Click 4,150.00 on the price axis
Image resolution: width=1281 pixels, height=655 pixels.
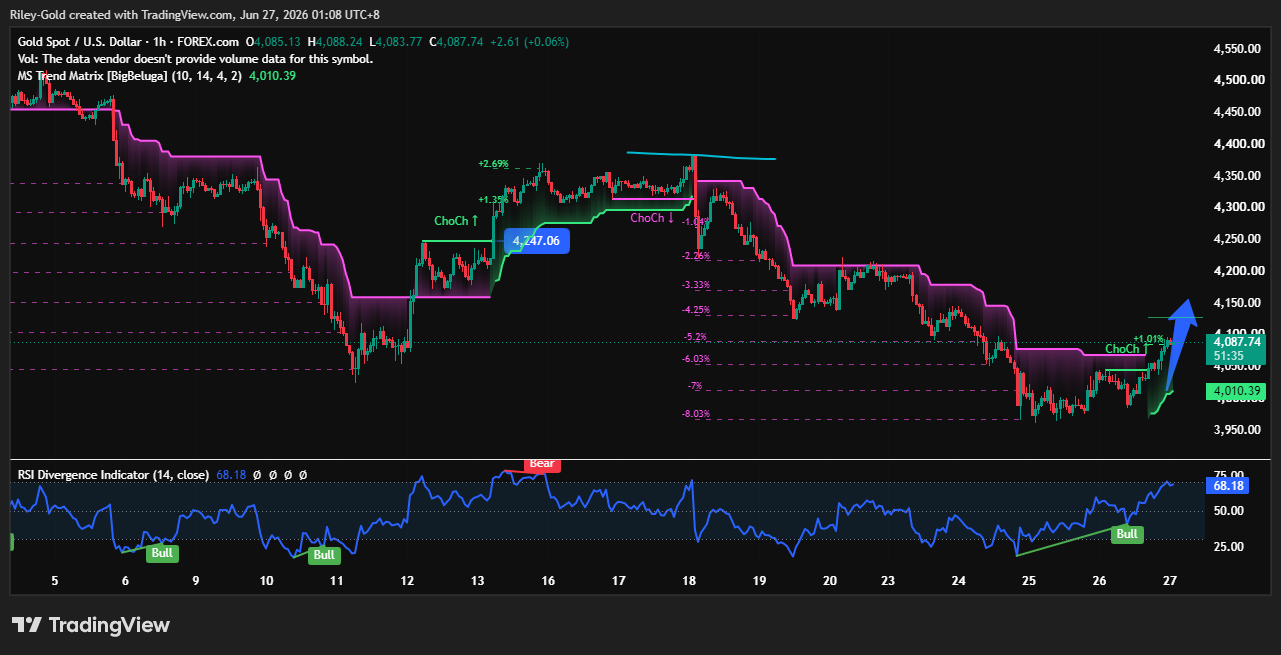pos(1235,303)
